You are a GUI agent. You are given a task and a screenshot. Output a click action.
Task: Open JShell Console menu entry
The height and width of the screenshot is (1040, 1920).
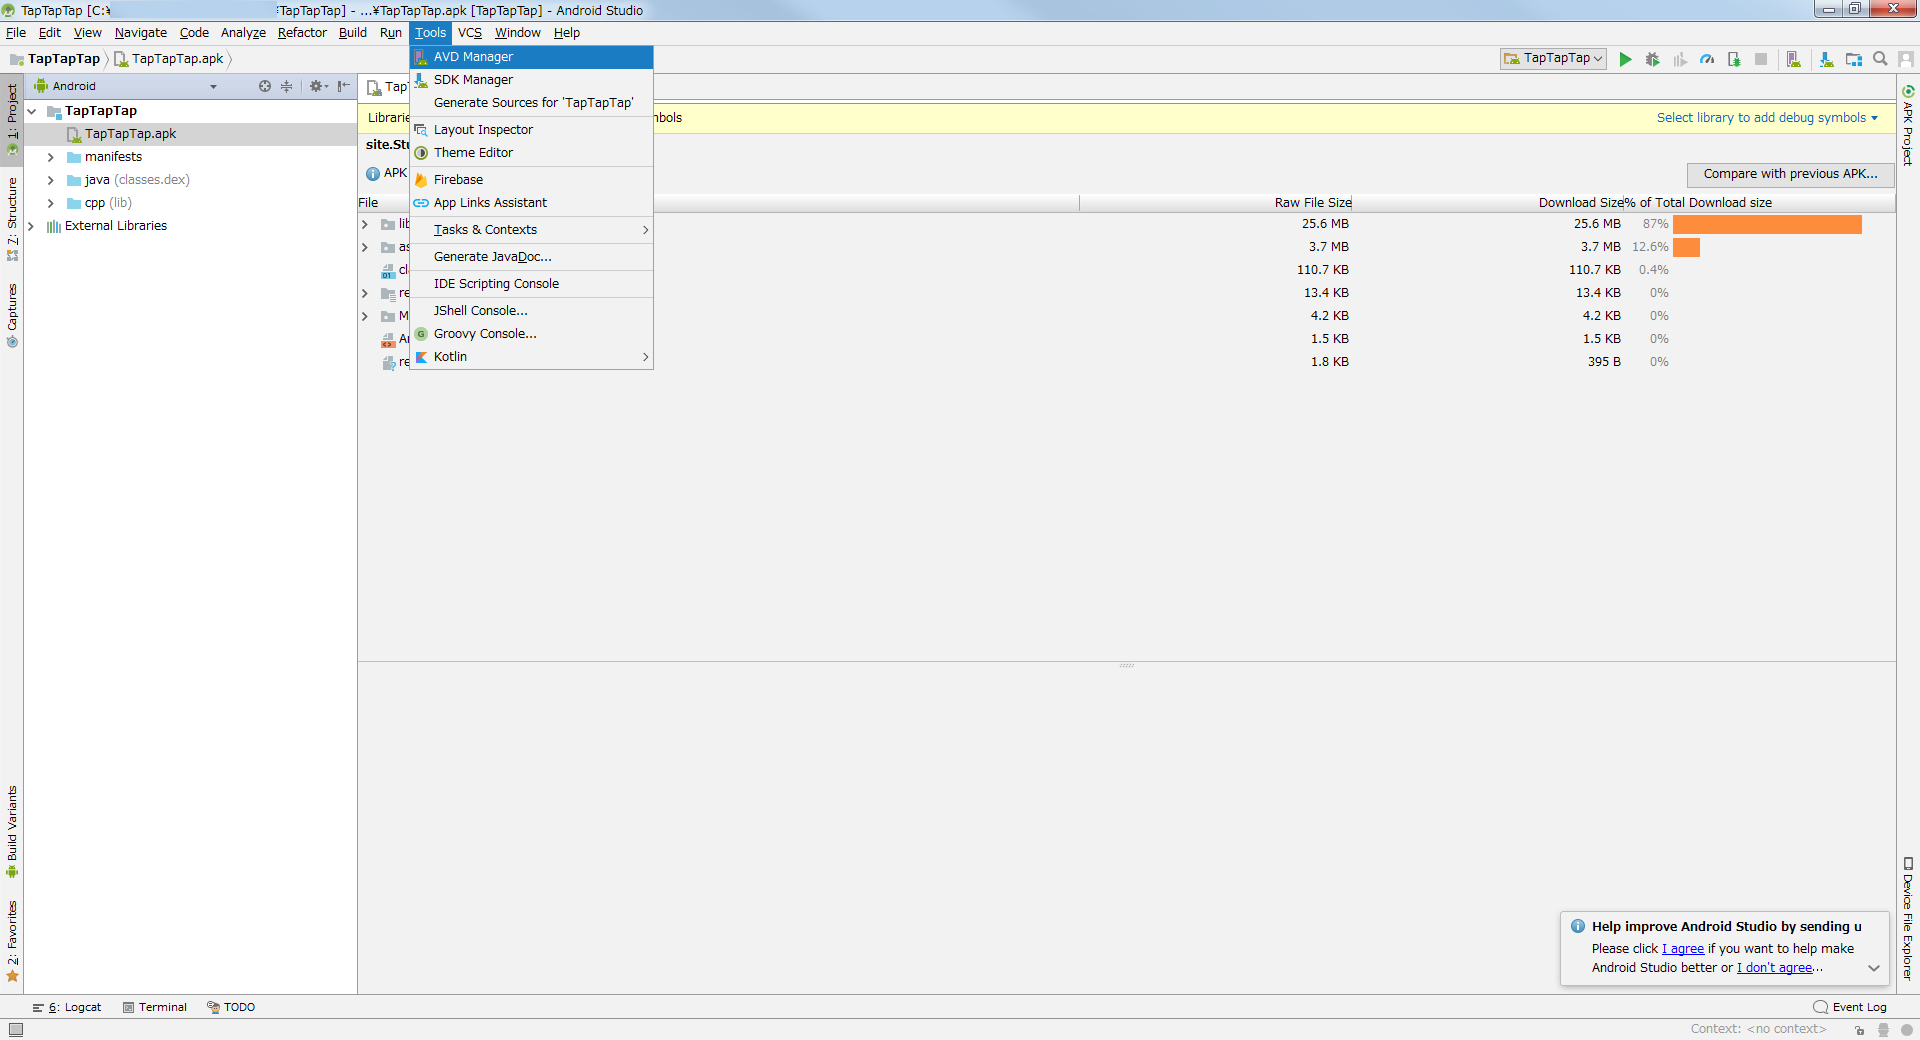coord(531,311)
